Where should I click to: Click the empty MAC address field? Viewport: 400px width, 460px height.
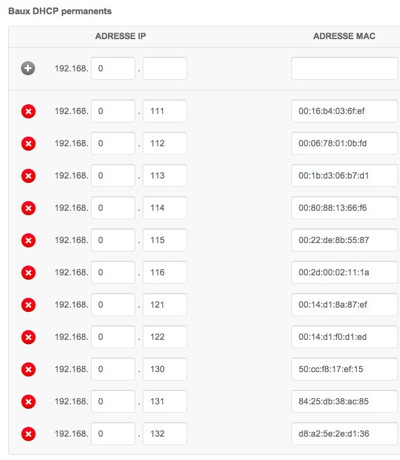tap(344, 68)
